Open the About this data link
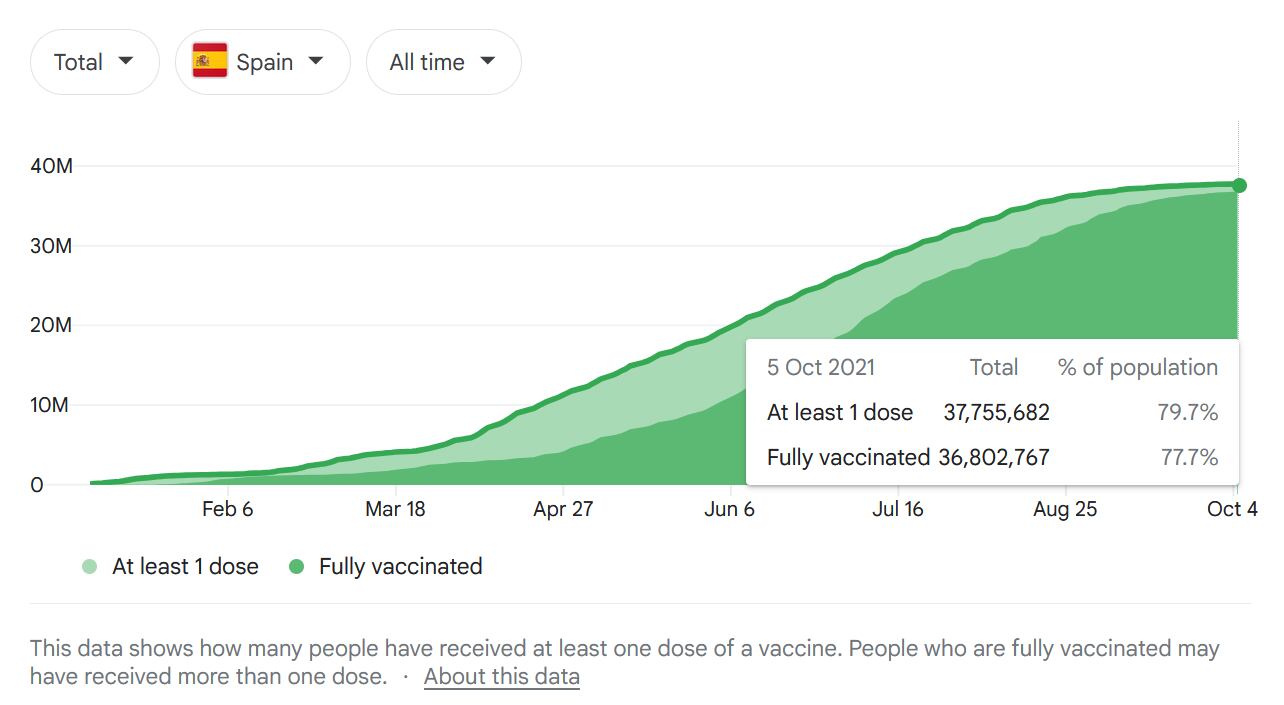Screen dimensions: 1284x705 [501, 676]
